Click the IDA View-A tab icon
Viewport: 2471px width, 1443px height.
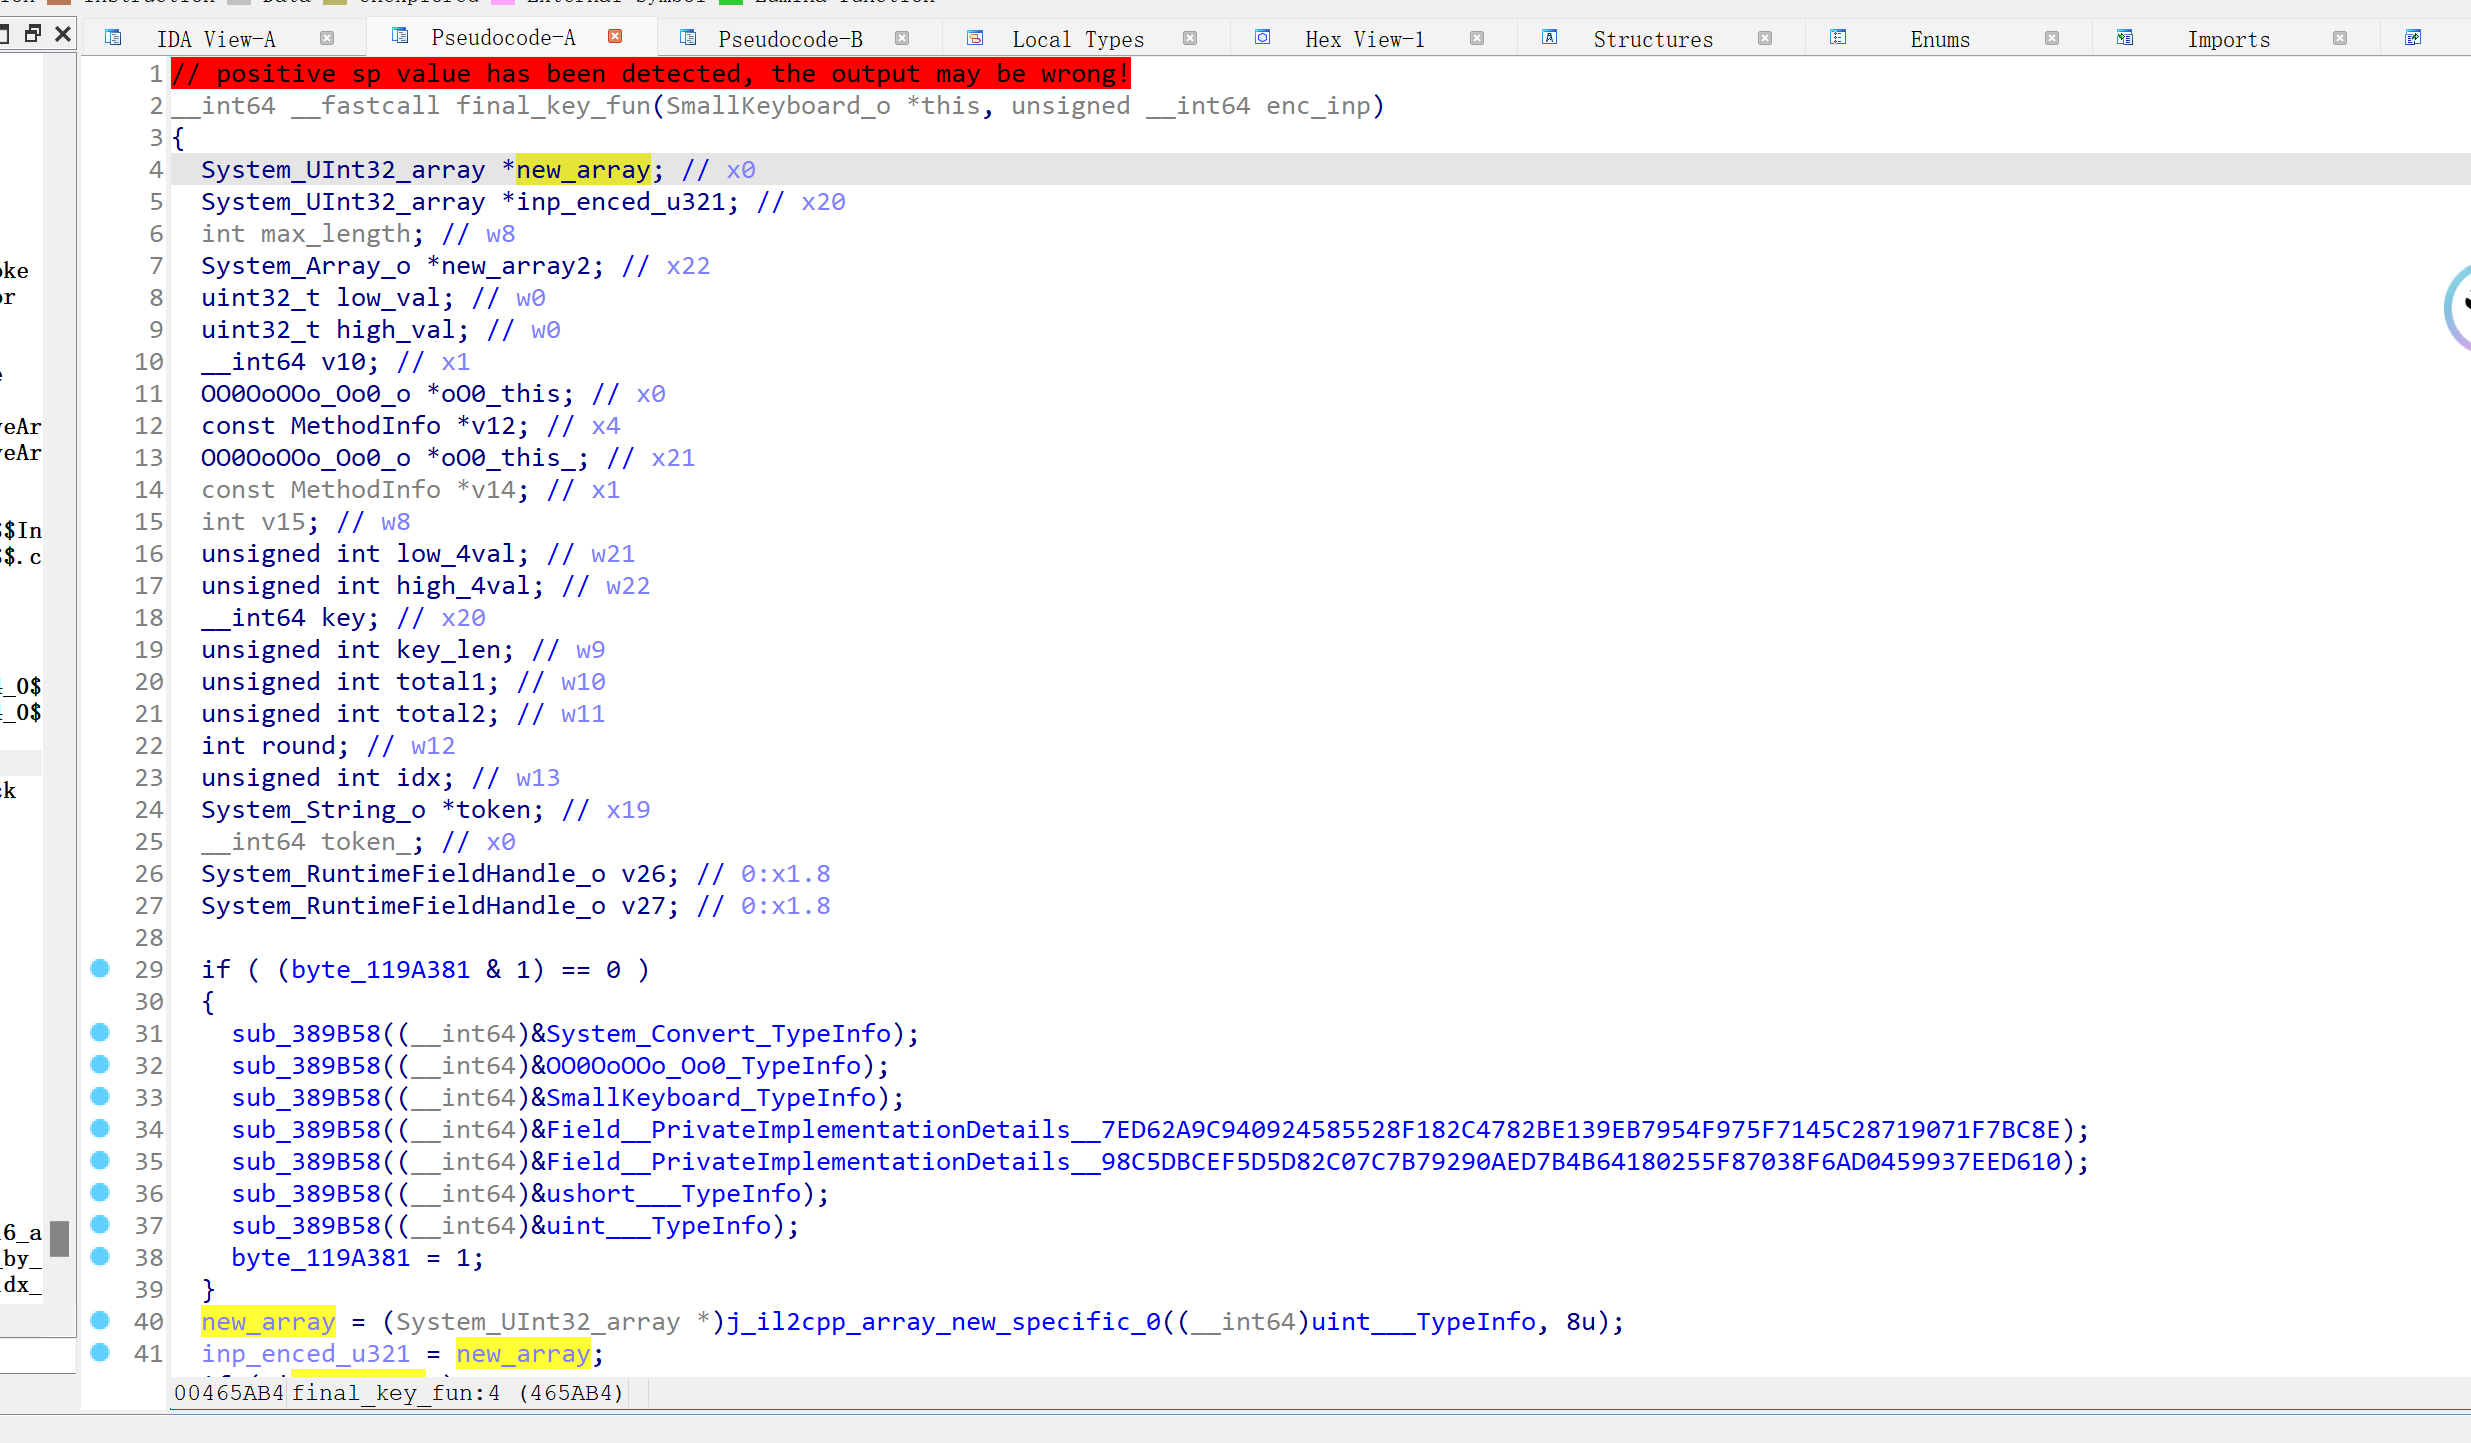point(113,38)
